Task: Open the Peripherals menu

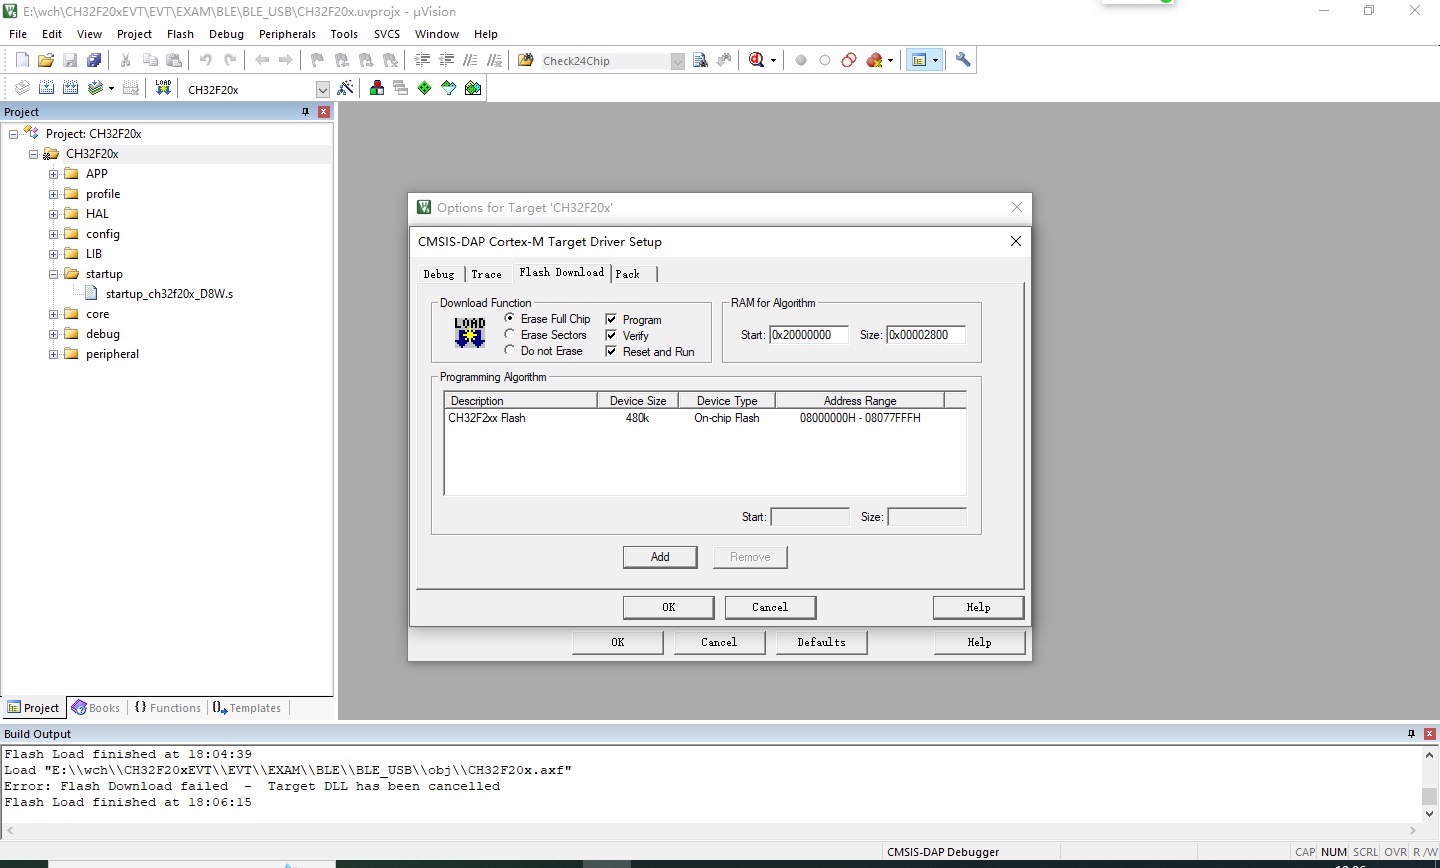Action: tap(287, 34)
